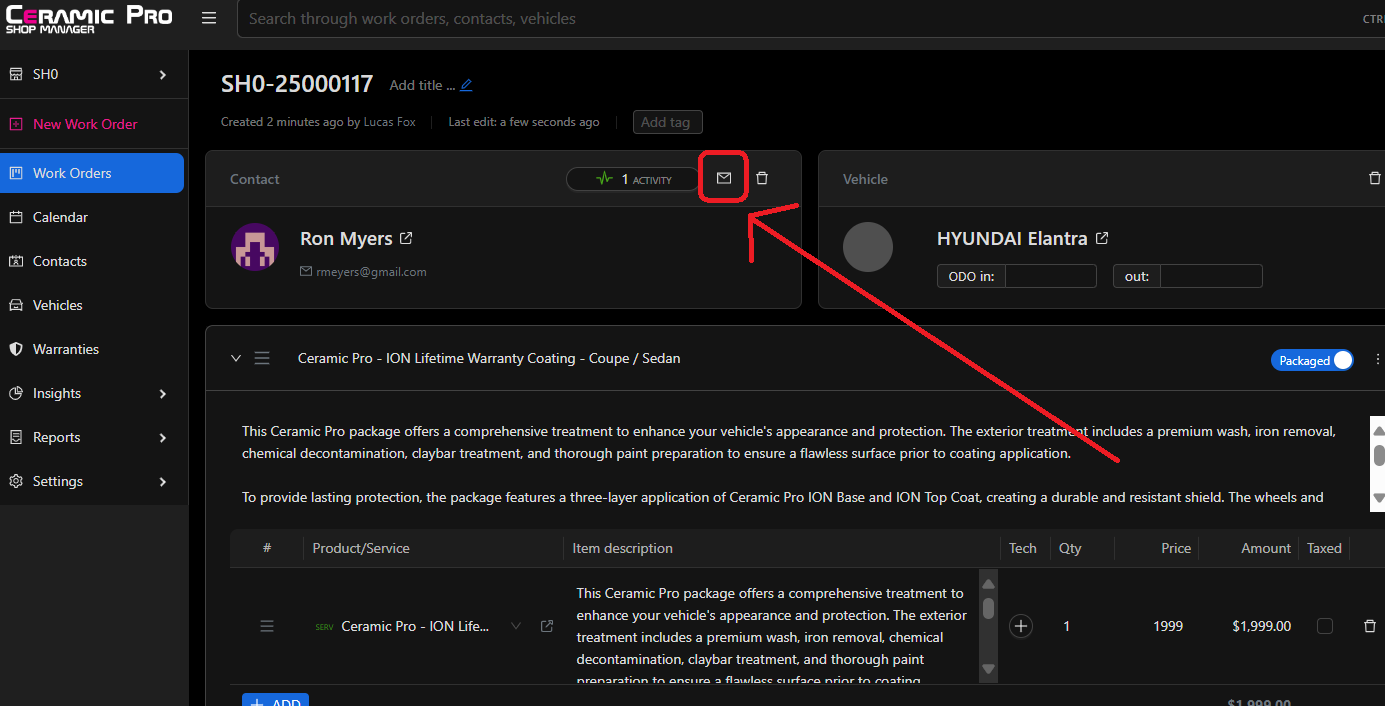The image size is (1385, 706).
Task: Check the Taxed checkbox for the line item
Action: click(x=1325, y=626)
